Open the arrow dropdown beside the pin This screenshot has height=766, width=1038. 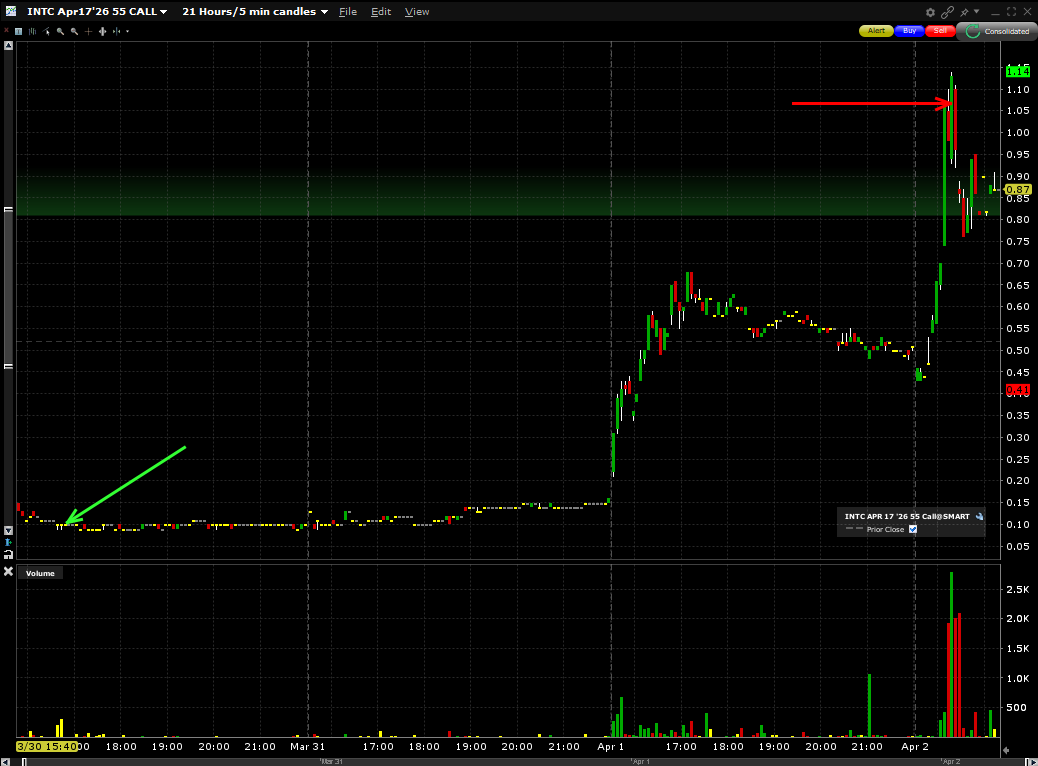[976, 11]
